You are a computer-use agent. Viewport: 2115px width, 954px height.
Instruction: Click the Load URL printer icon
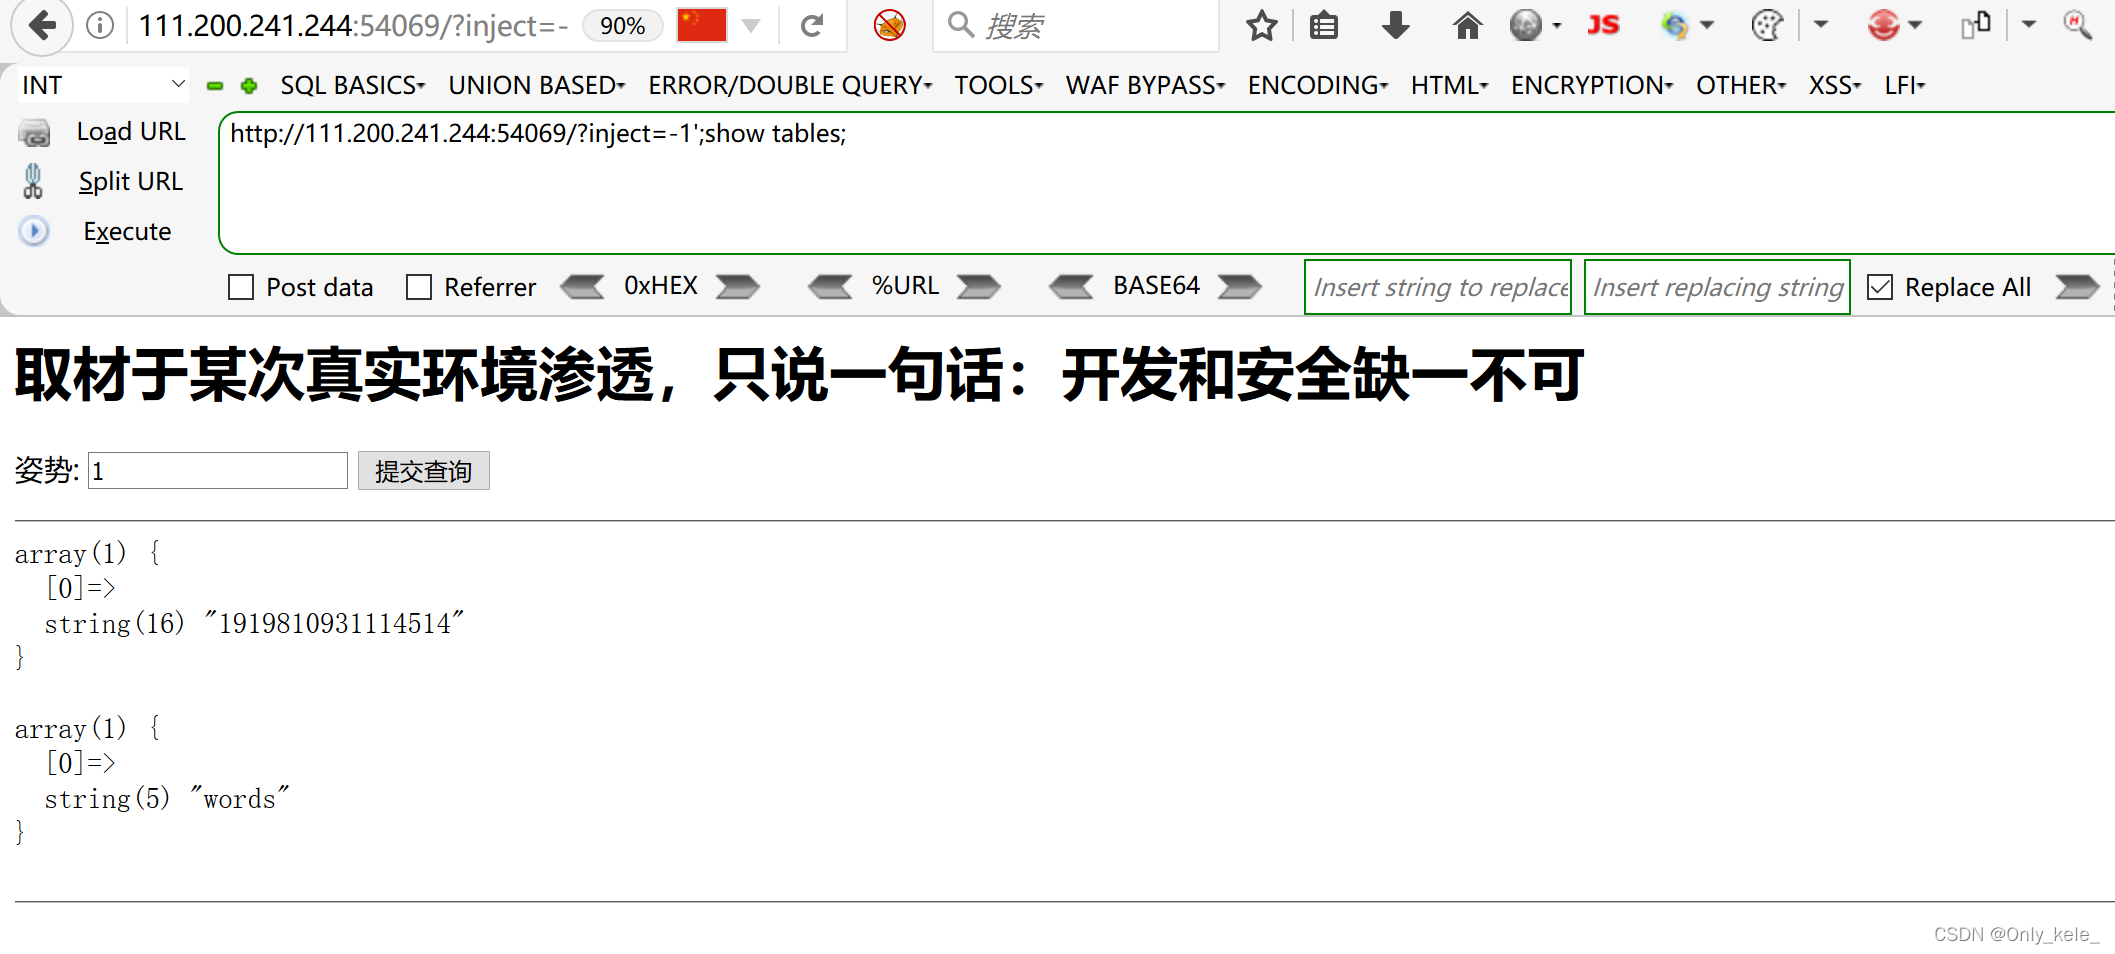tap(34, 132)
